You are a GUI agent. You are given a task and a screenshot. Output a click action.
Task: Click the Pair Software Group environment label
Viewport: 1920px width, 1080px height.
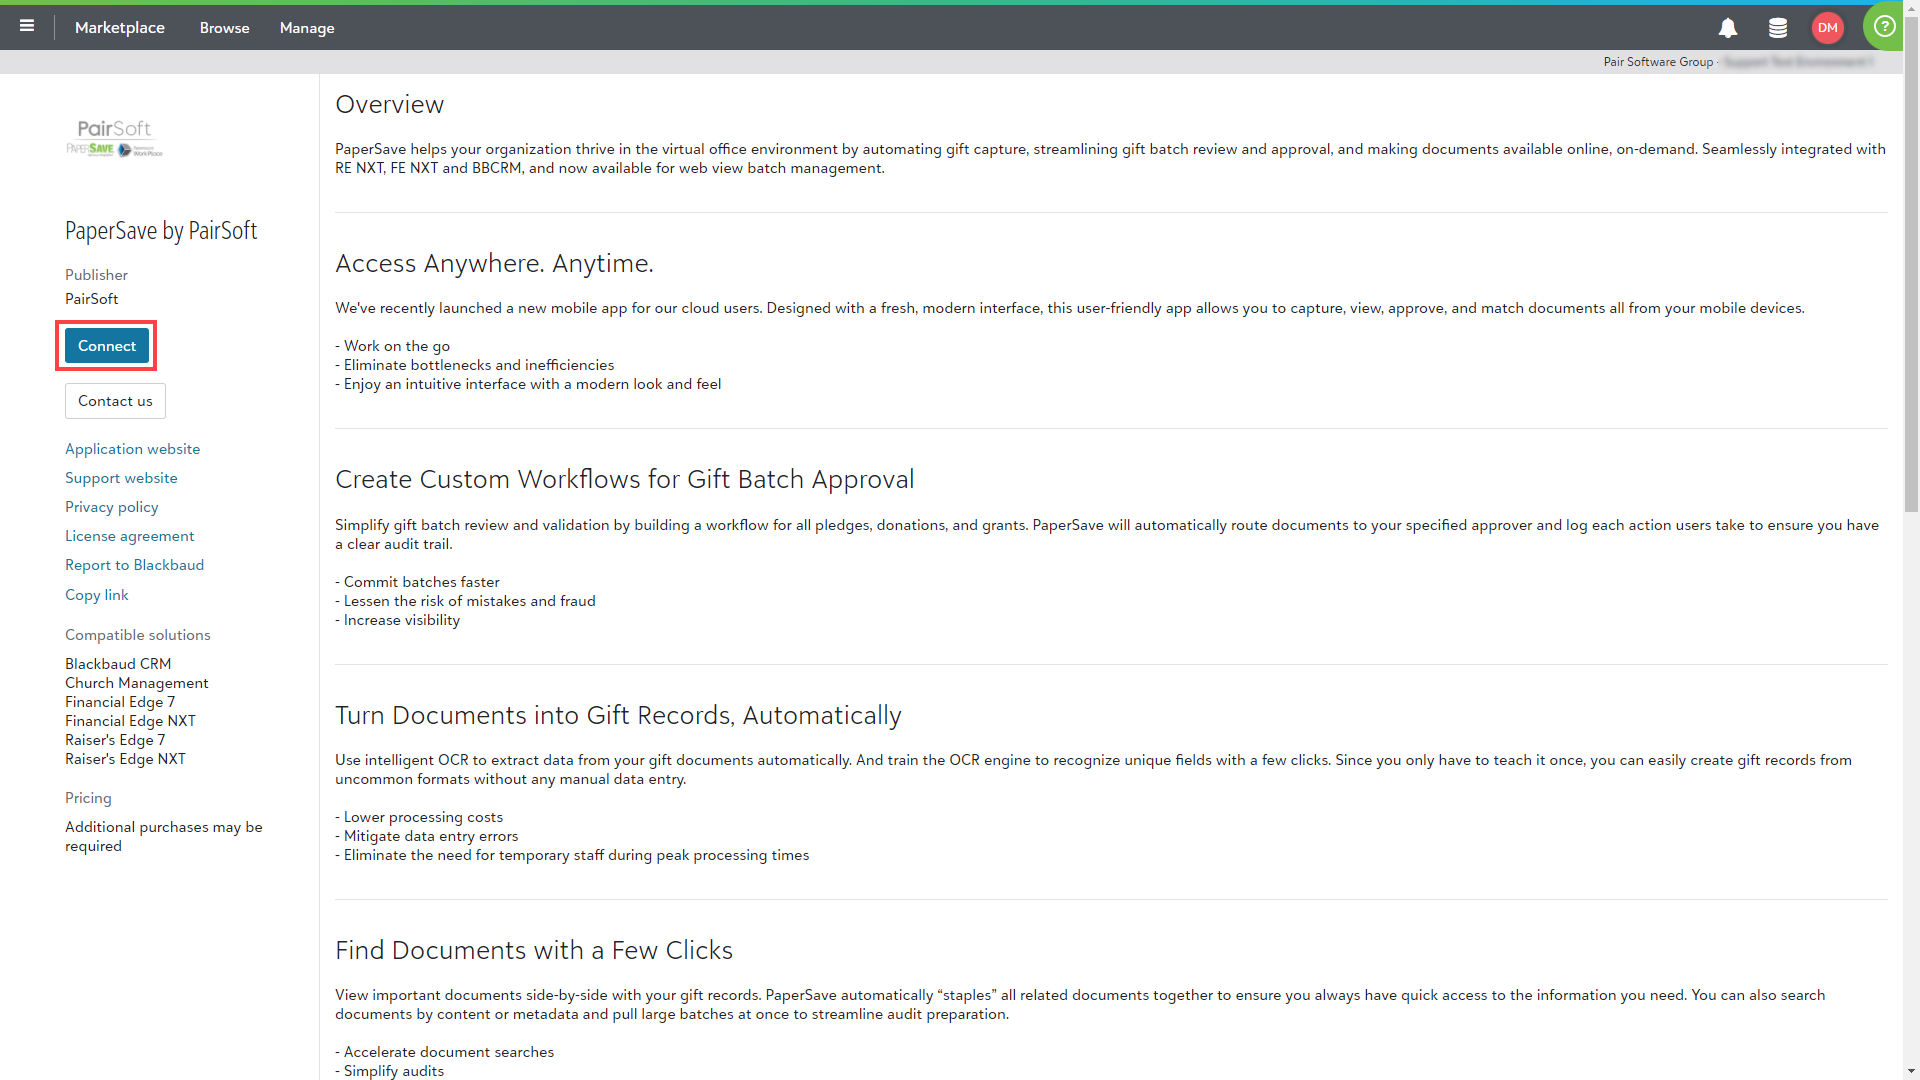(x=1658, y=62)
